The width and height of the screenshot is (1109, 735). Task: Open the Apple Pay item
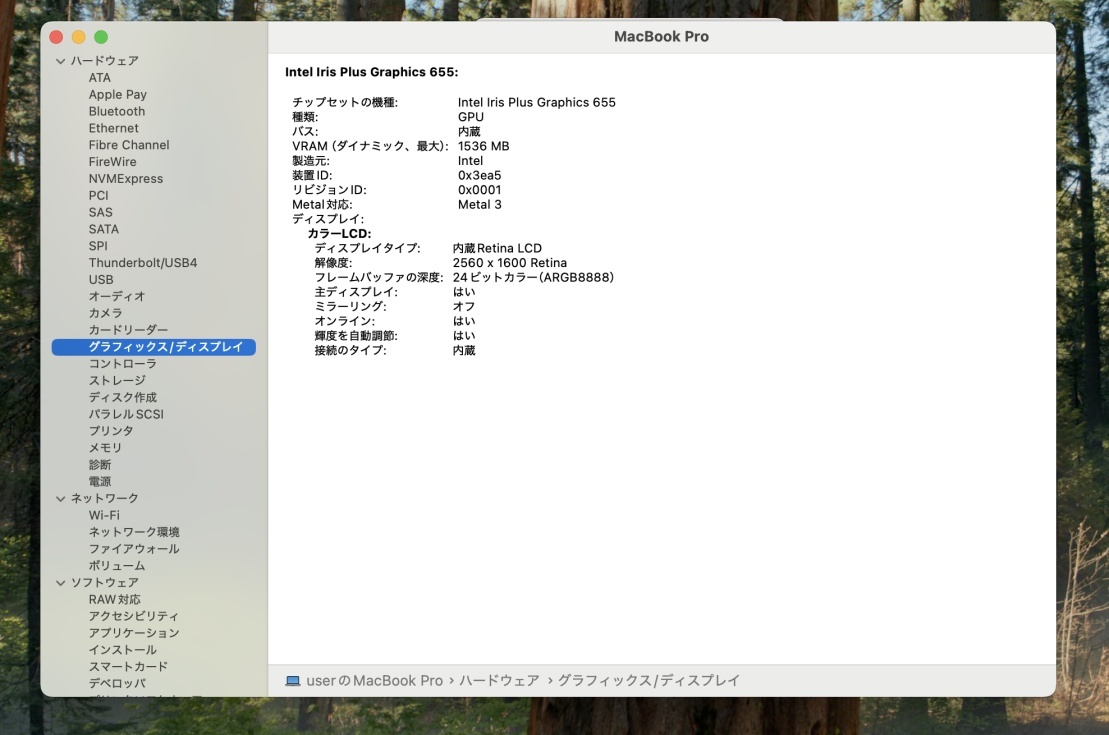pos(117,95)
